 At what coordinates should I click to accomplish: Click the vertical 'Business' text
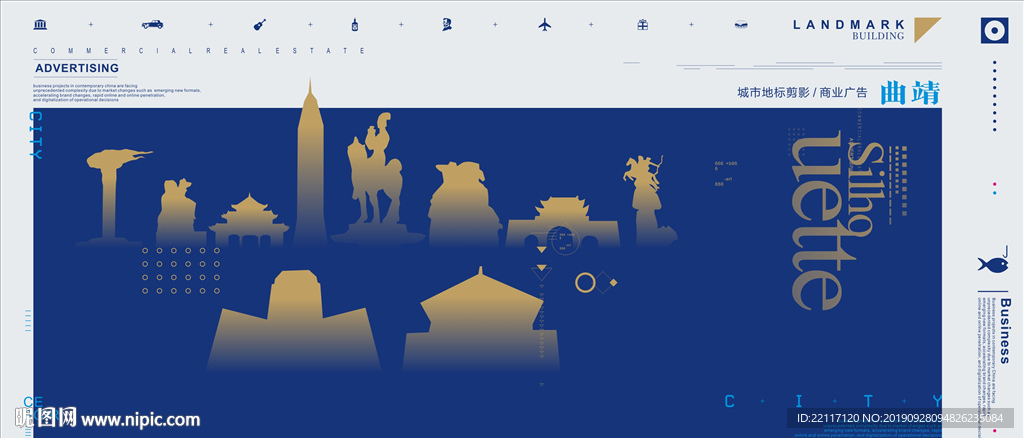click(x=1004, y=331)
